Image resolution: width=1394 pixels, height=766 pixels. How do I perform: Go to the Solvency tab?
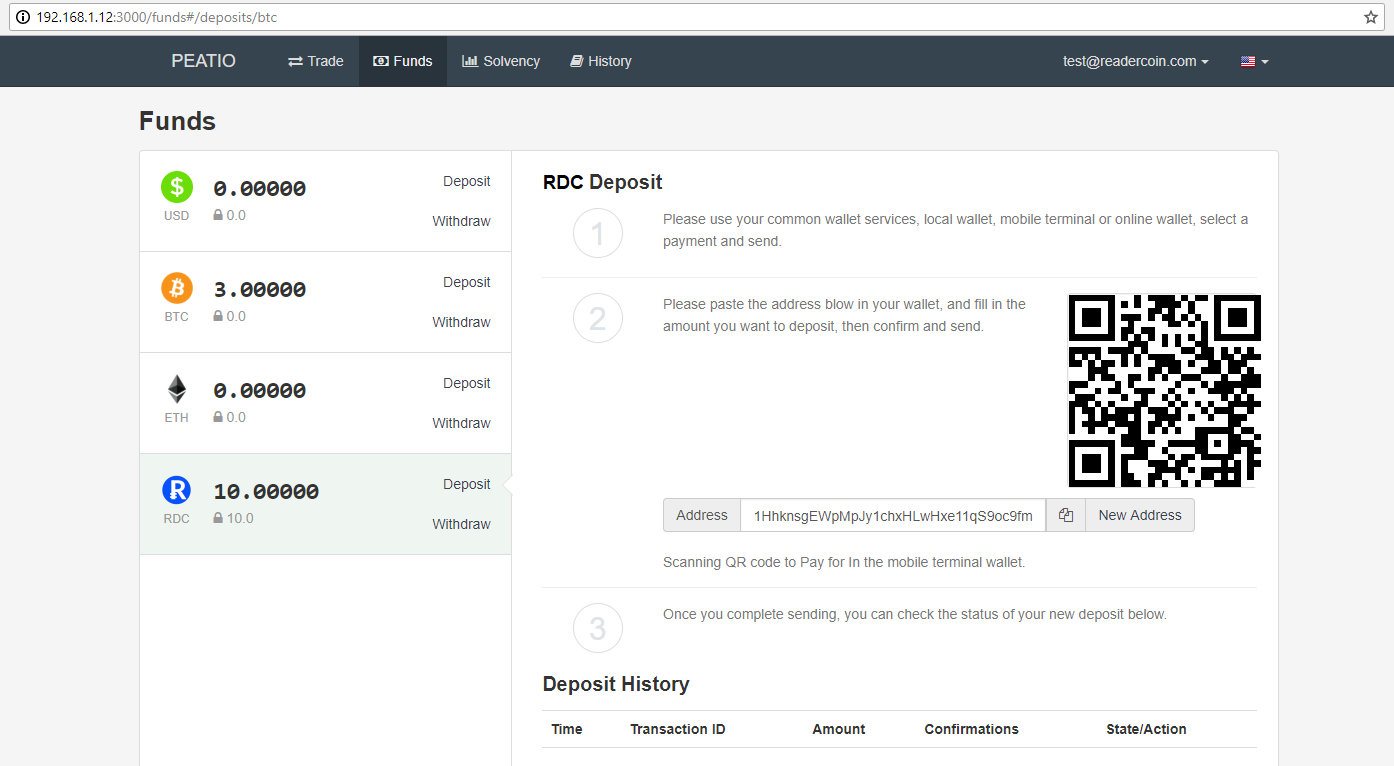click(501, 61)
